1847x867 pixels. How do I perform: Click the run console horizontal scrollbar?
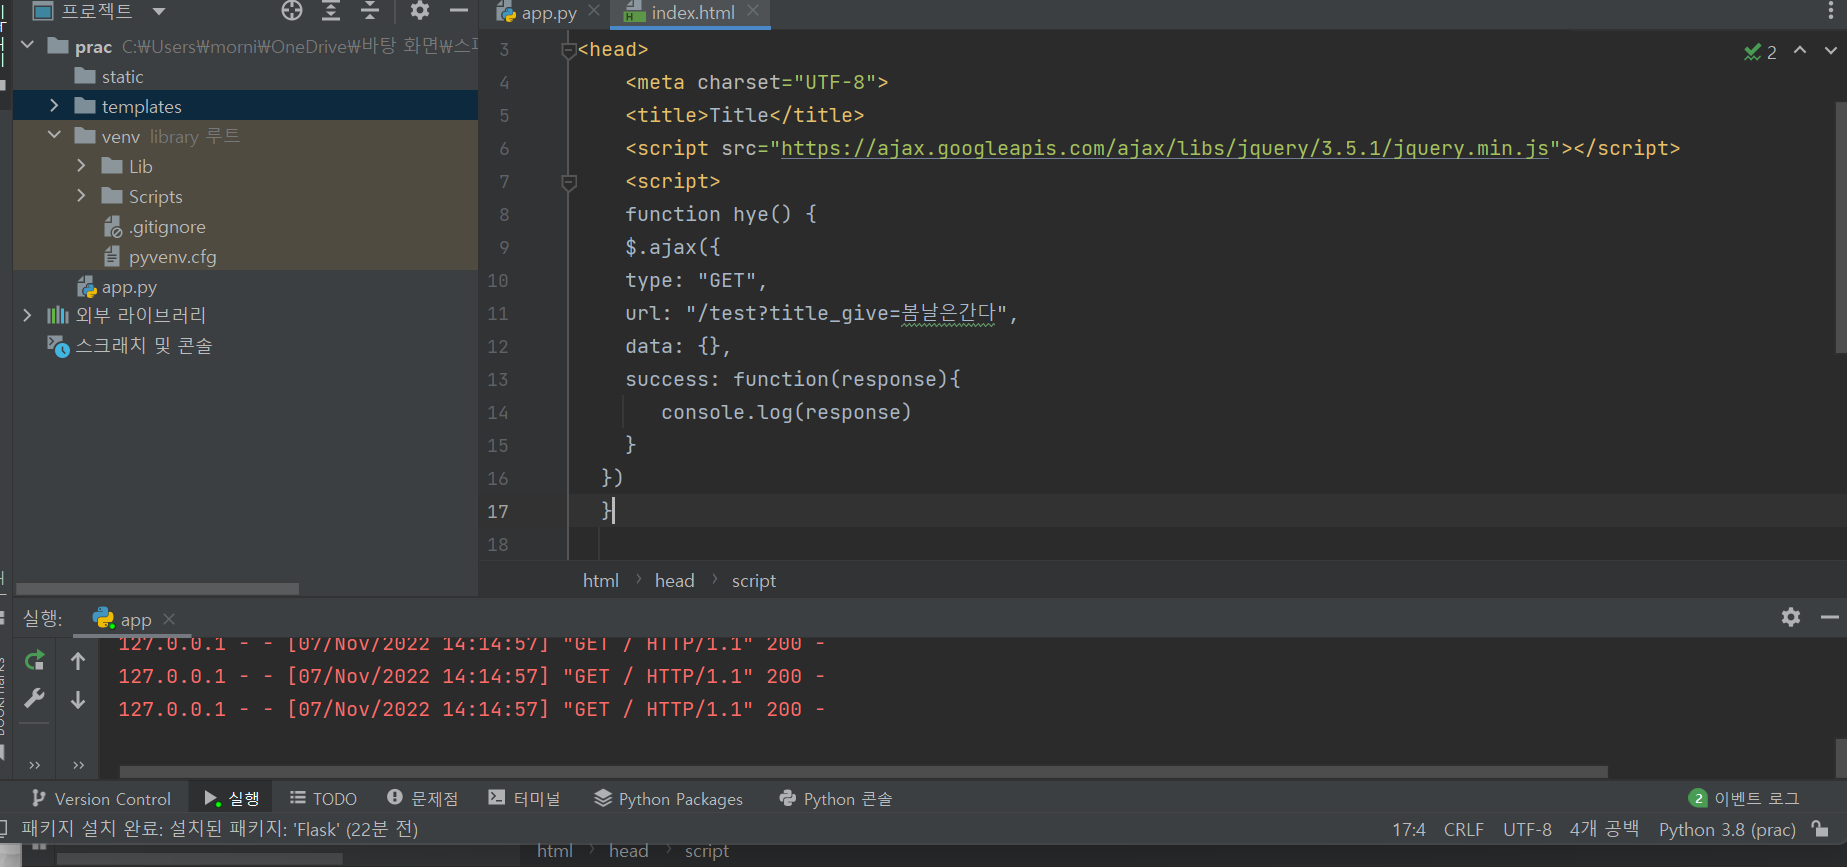pos(864,772)
